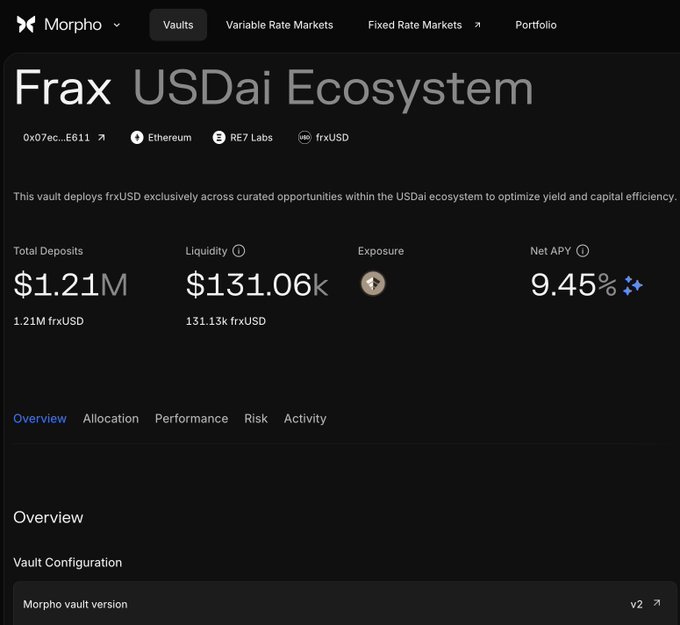Click the 1.21M frxUSD deposits amount
The height and width of the screenshot is (625, 680).
point(49,321)
